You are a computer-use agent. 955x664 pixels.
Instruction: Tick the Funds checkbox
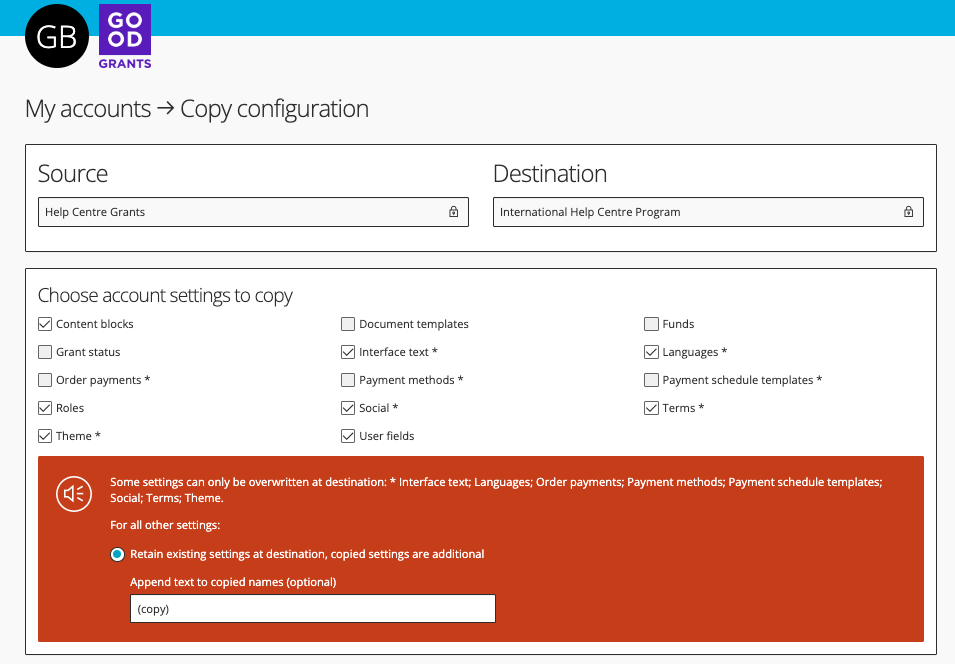coord(651,324)
